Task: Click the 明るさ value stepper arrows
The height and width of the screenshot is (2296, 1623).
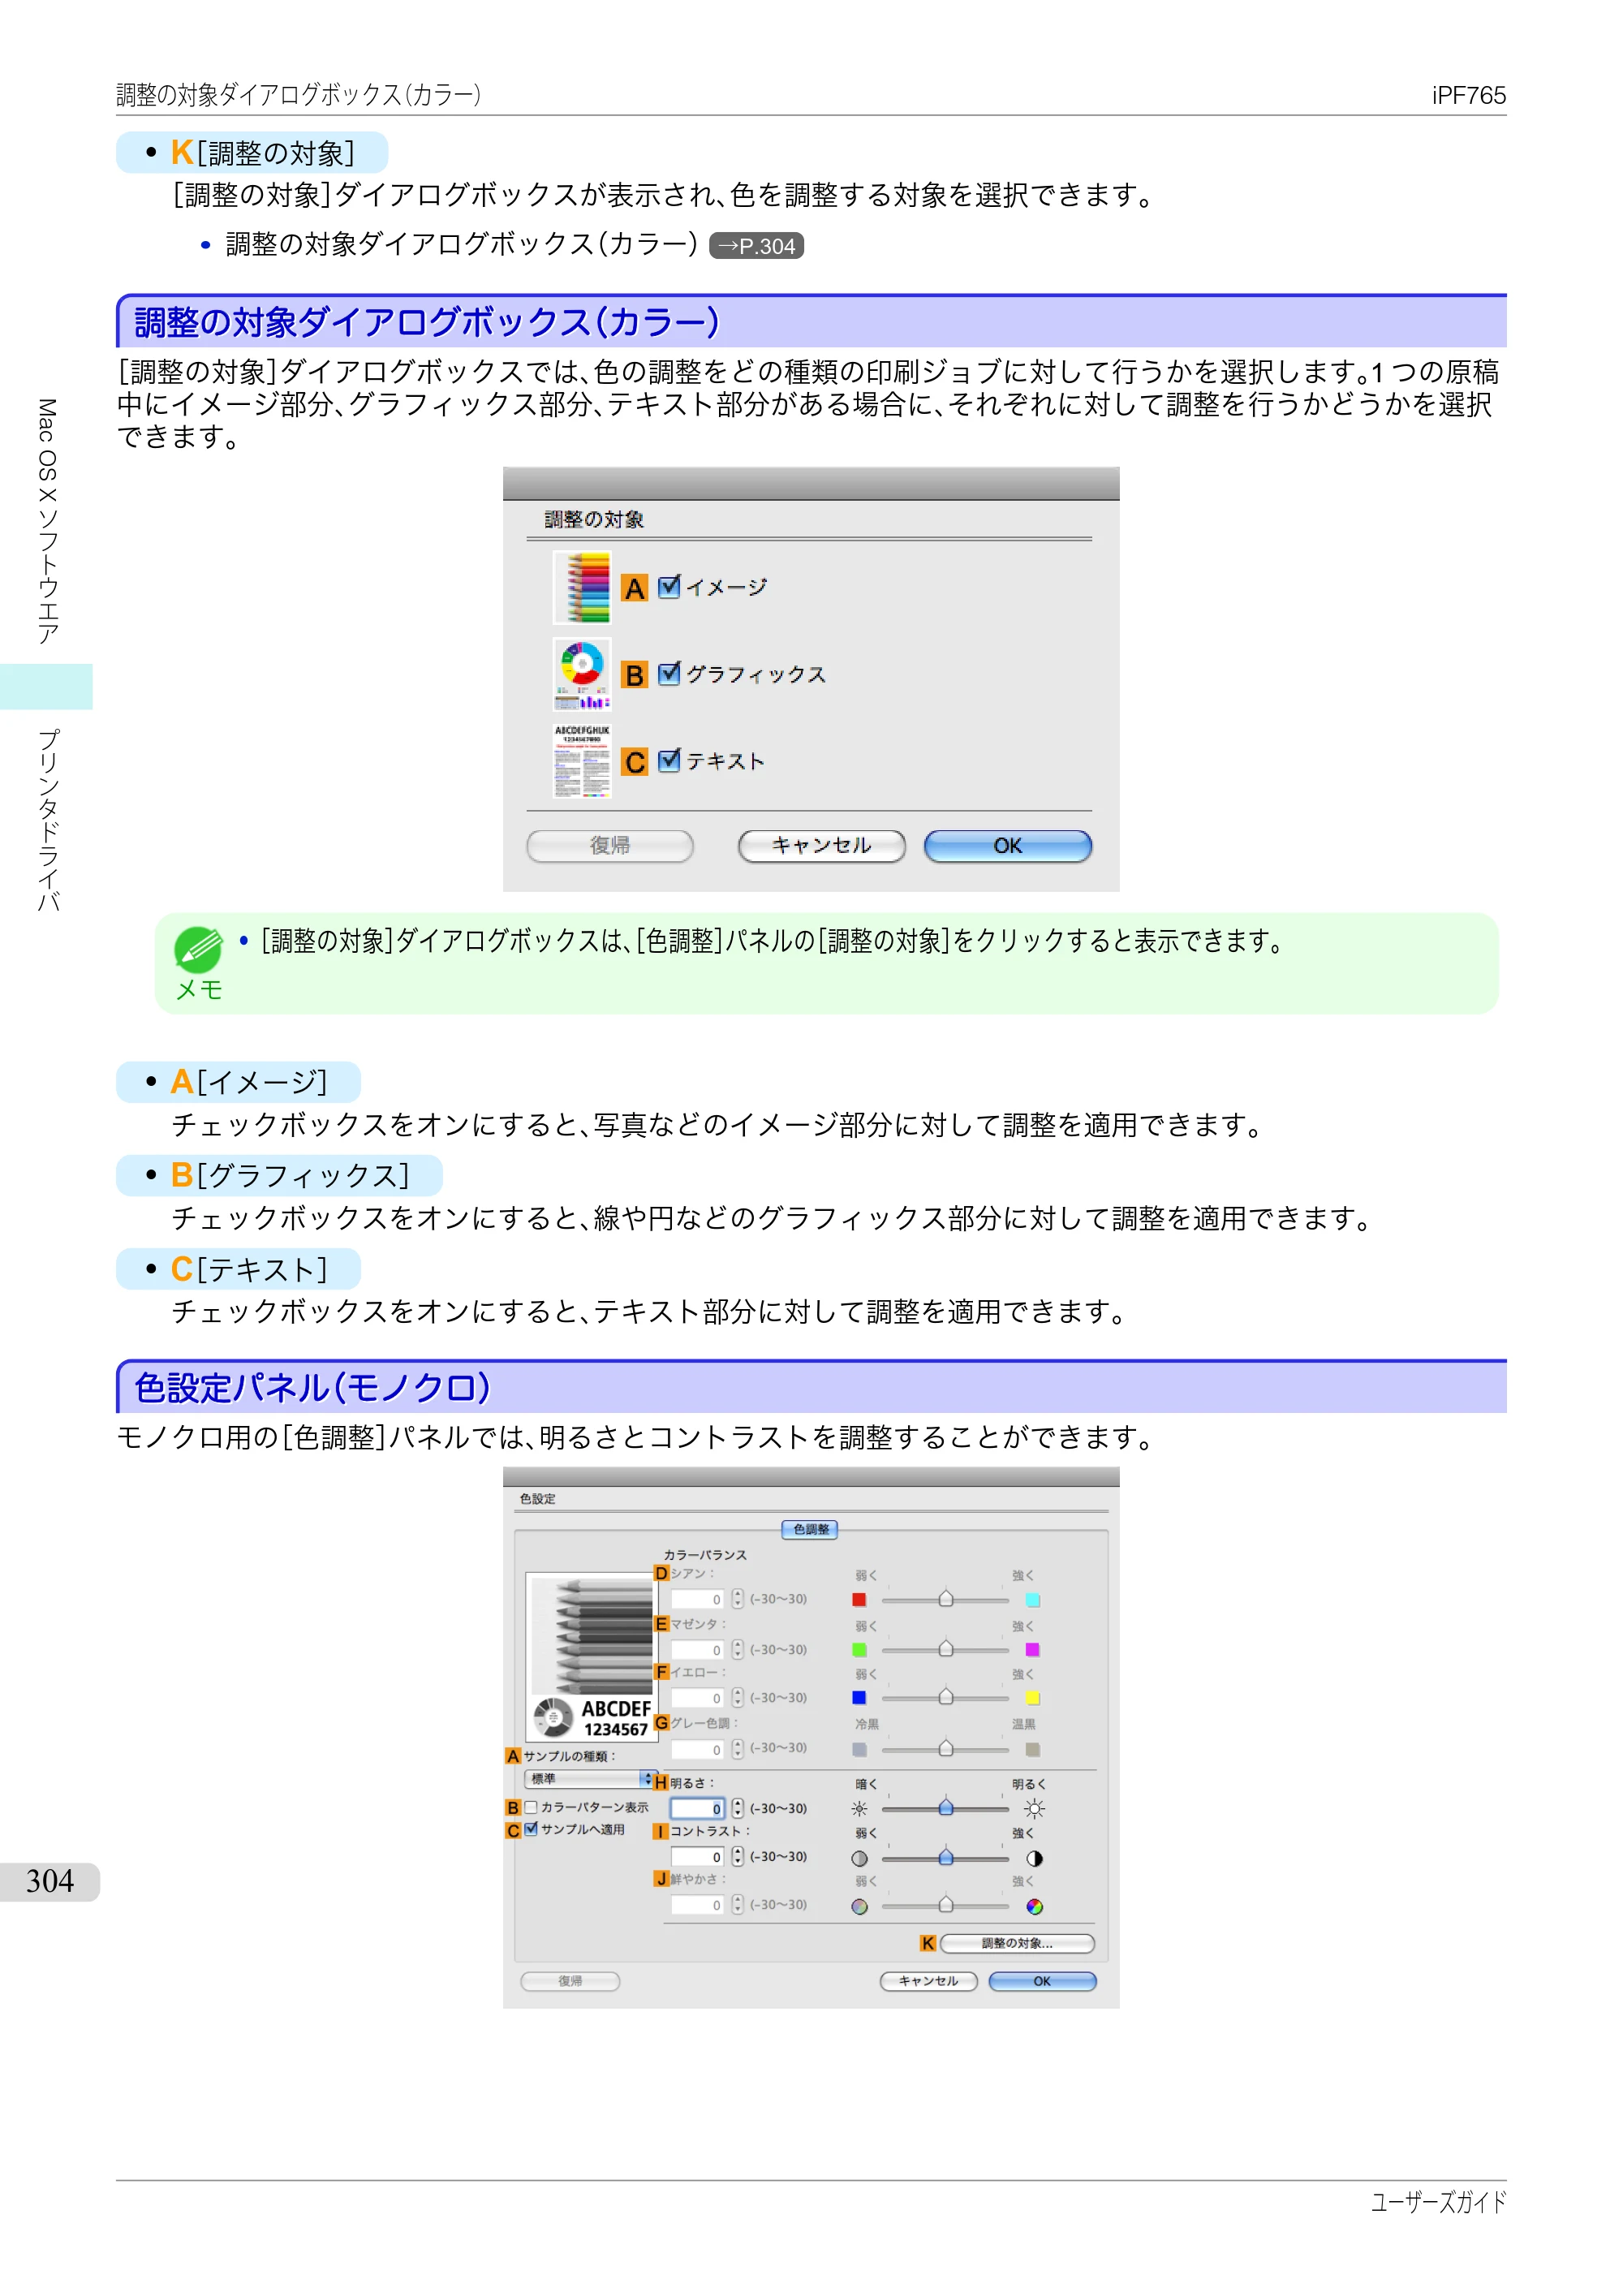Action: point(738,1808)
